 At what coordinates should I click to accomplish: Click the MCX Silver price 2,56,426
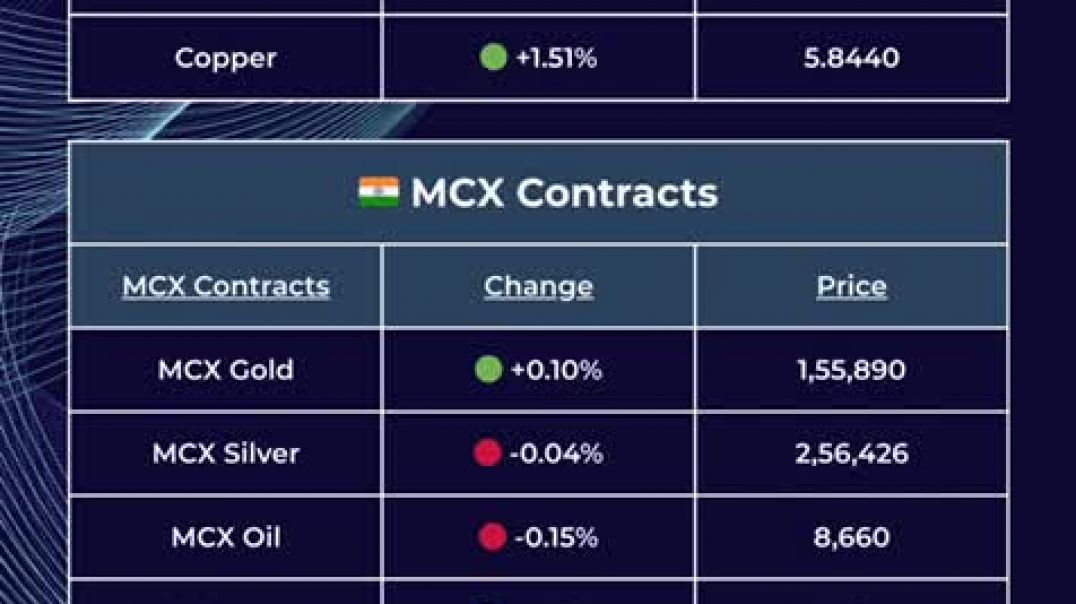(x=851, y=454)
